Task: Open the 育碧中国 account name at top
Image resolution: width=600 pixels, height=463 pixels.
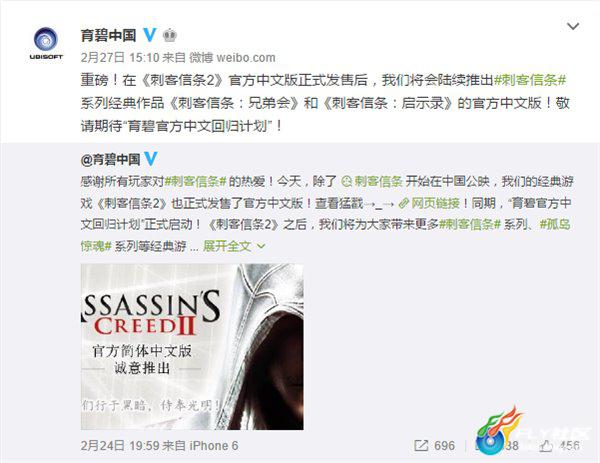Action: [x=109, y=35]
